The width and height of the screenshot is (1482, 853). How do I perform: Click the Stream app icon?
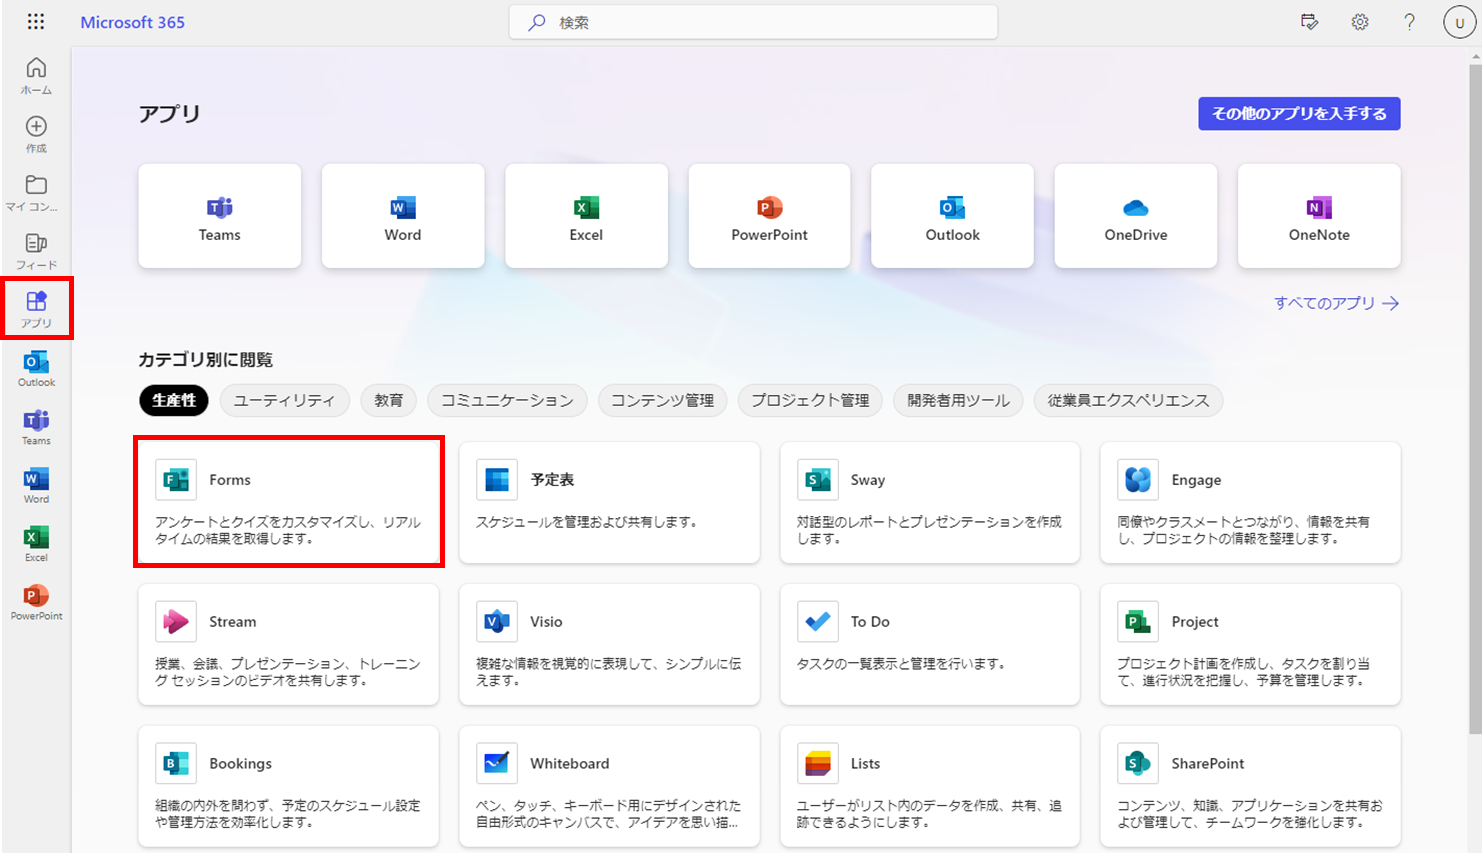[176, 622]
